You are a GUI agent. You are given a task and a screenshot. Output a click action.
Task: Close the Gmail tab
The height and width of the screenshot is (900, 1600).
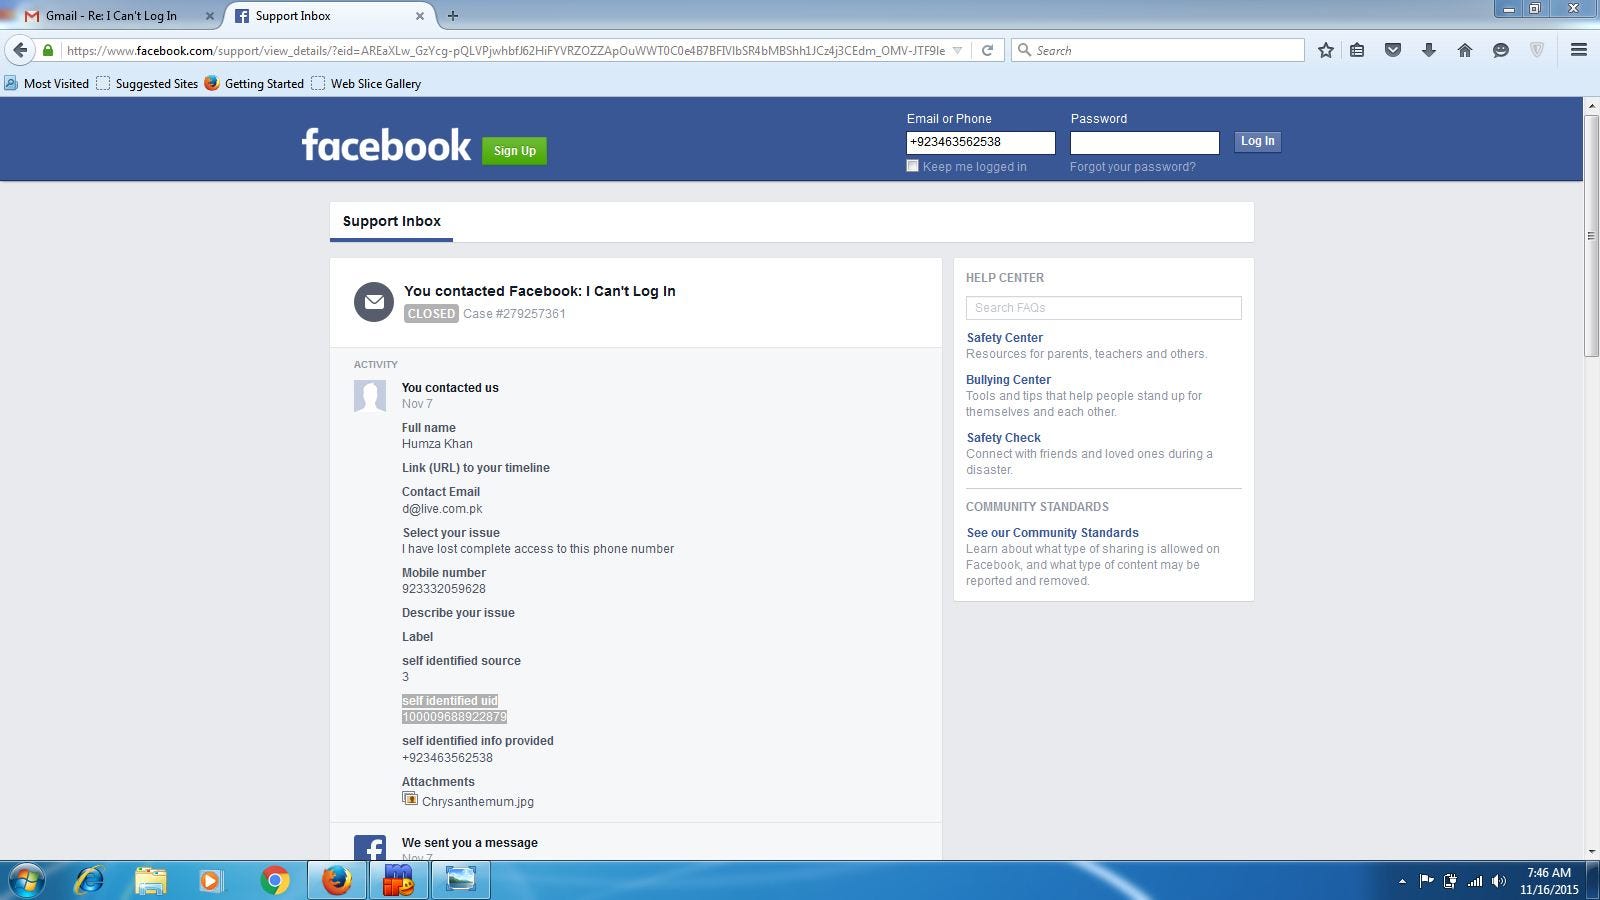pos(210,16)
